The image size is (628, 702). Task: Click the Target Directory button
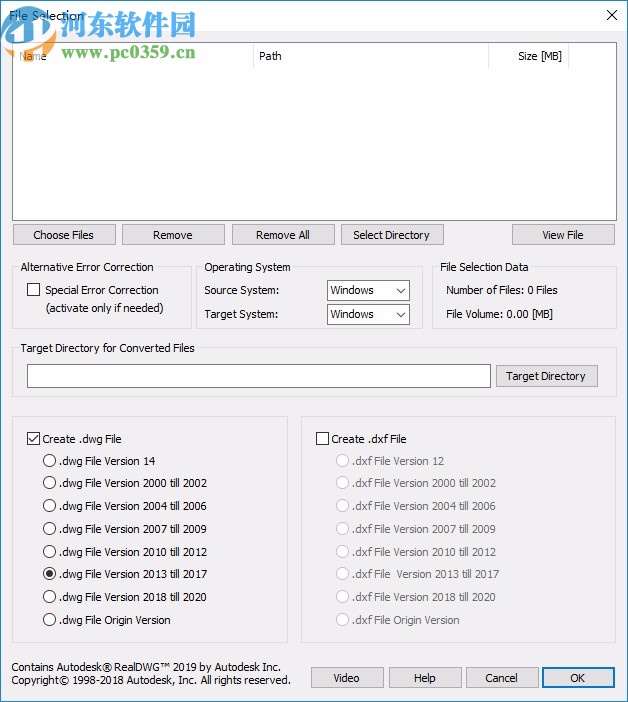coord(547,376)
